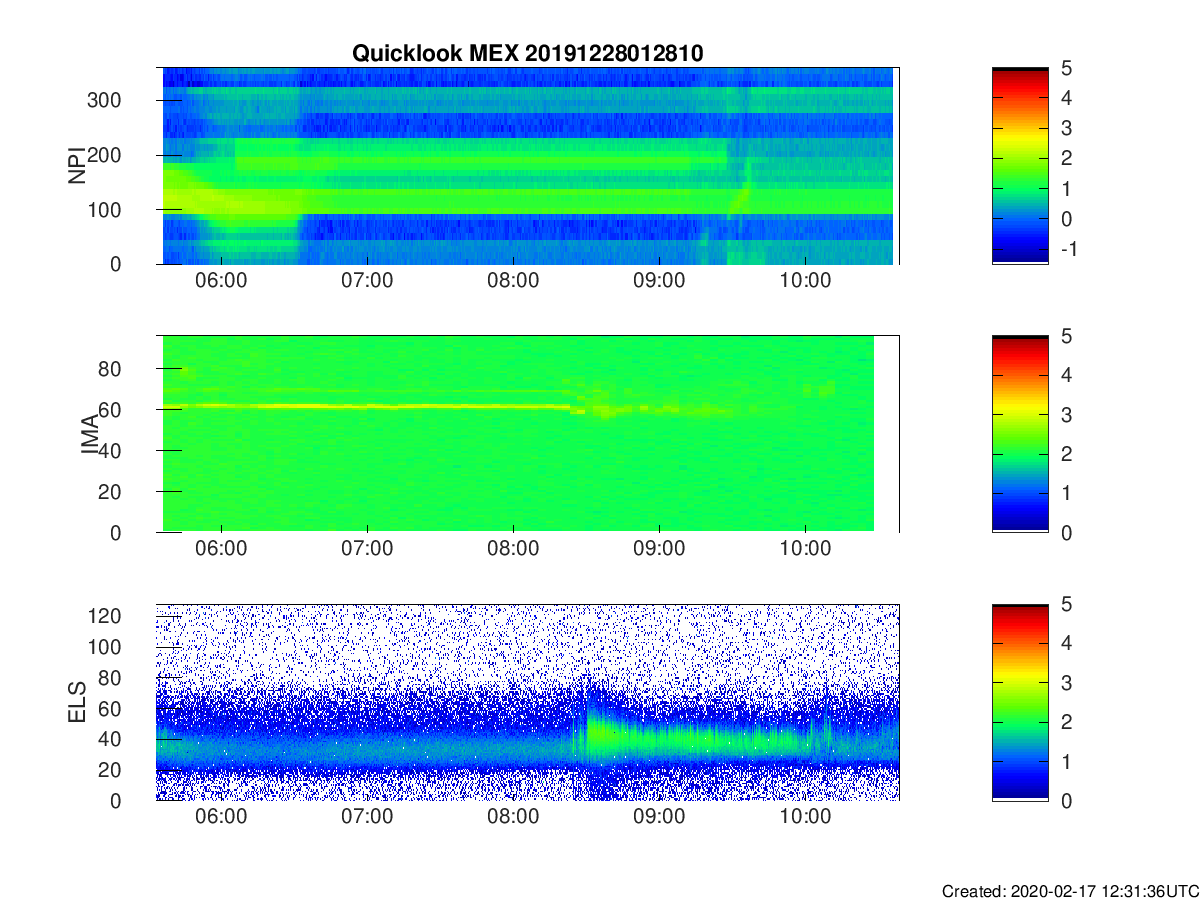Click the 09:00 time tick under ELS plot
This screenshot has width=1200, height=900.
(x=659, y=816)
